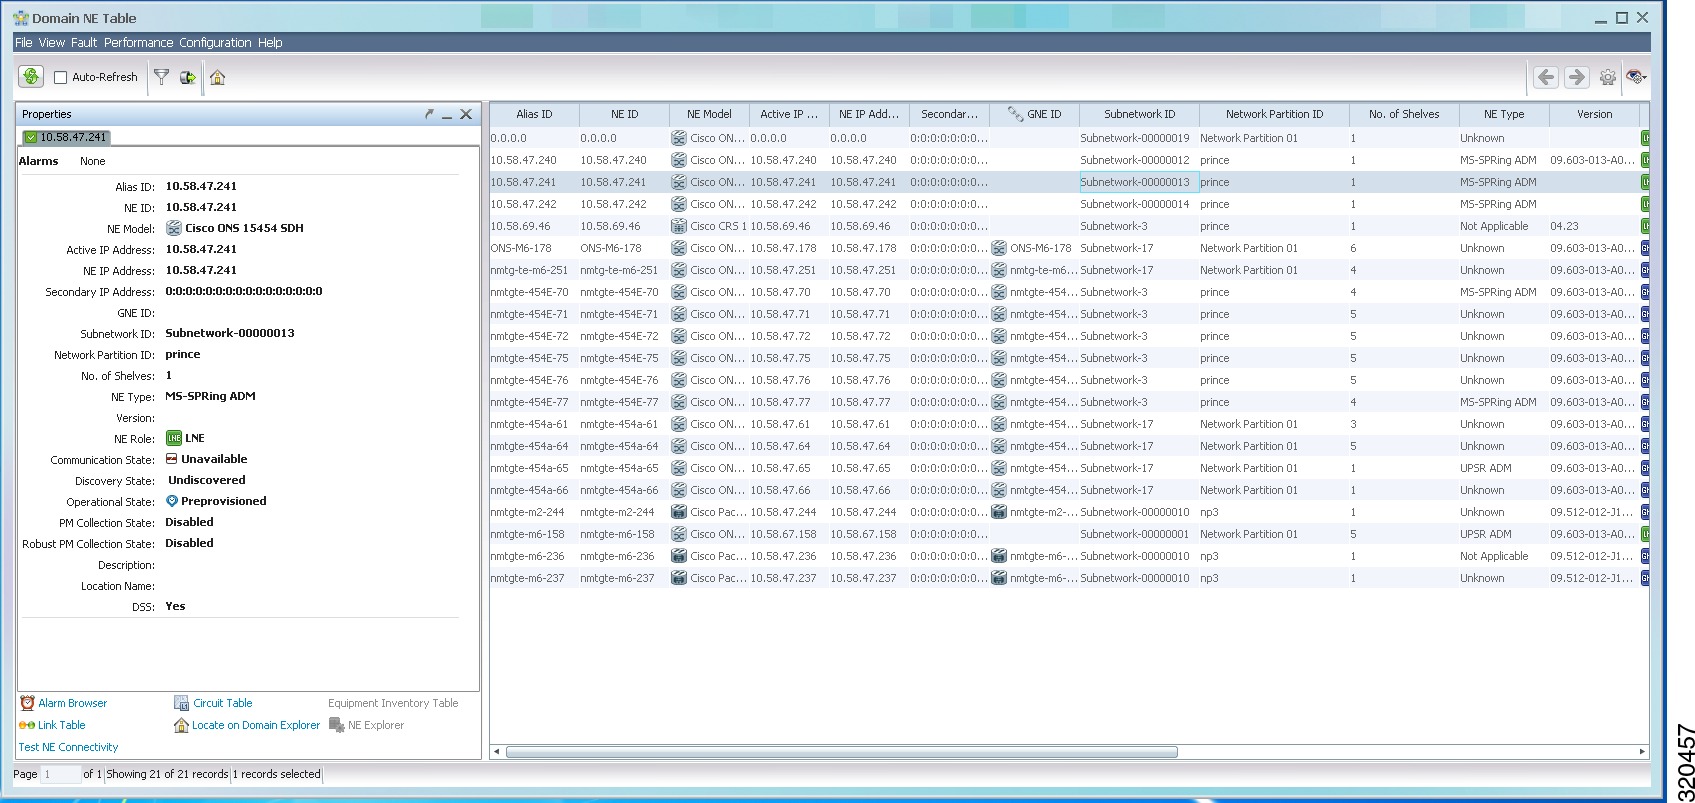Click the GNE icon in nmtge-m6-236 row
The height and width of the screenshot is (803, 1695).
999,556
